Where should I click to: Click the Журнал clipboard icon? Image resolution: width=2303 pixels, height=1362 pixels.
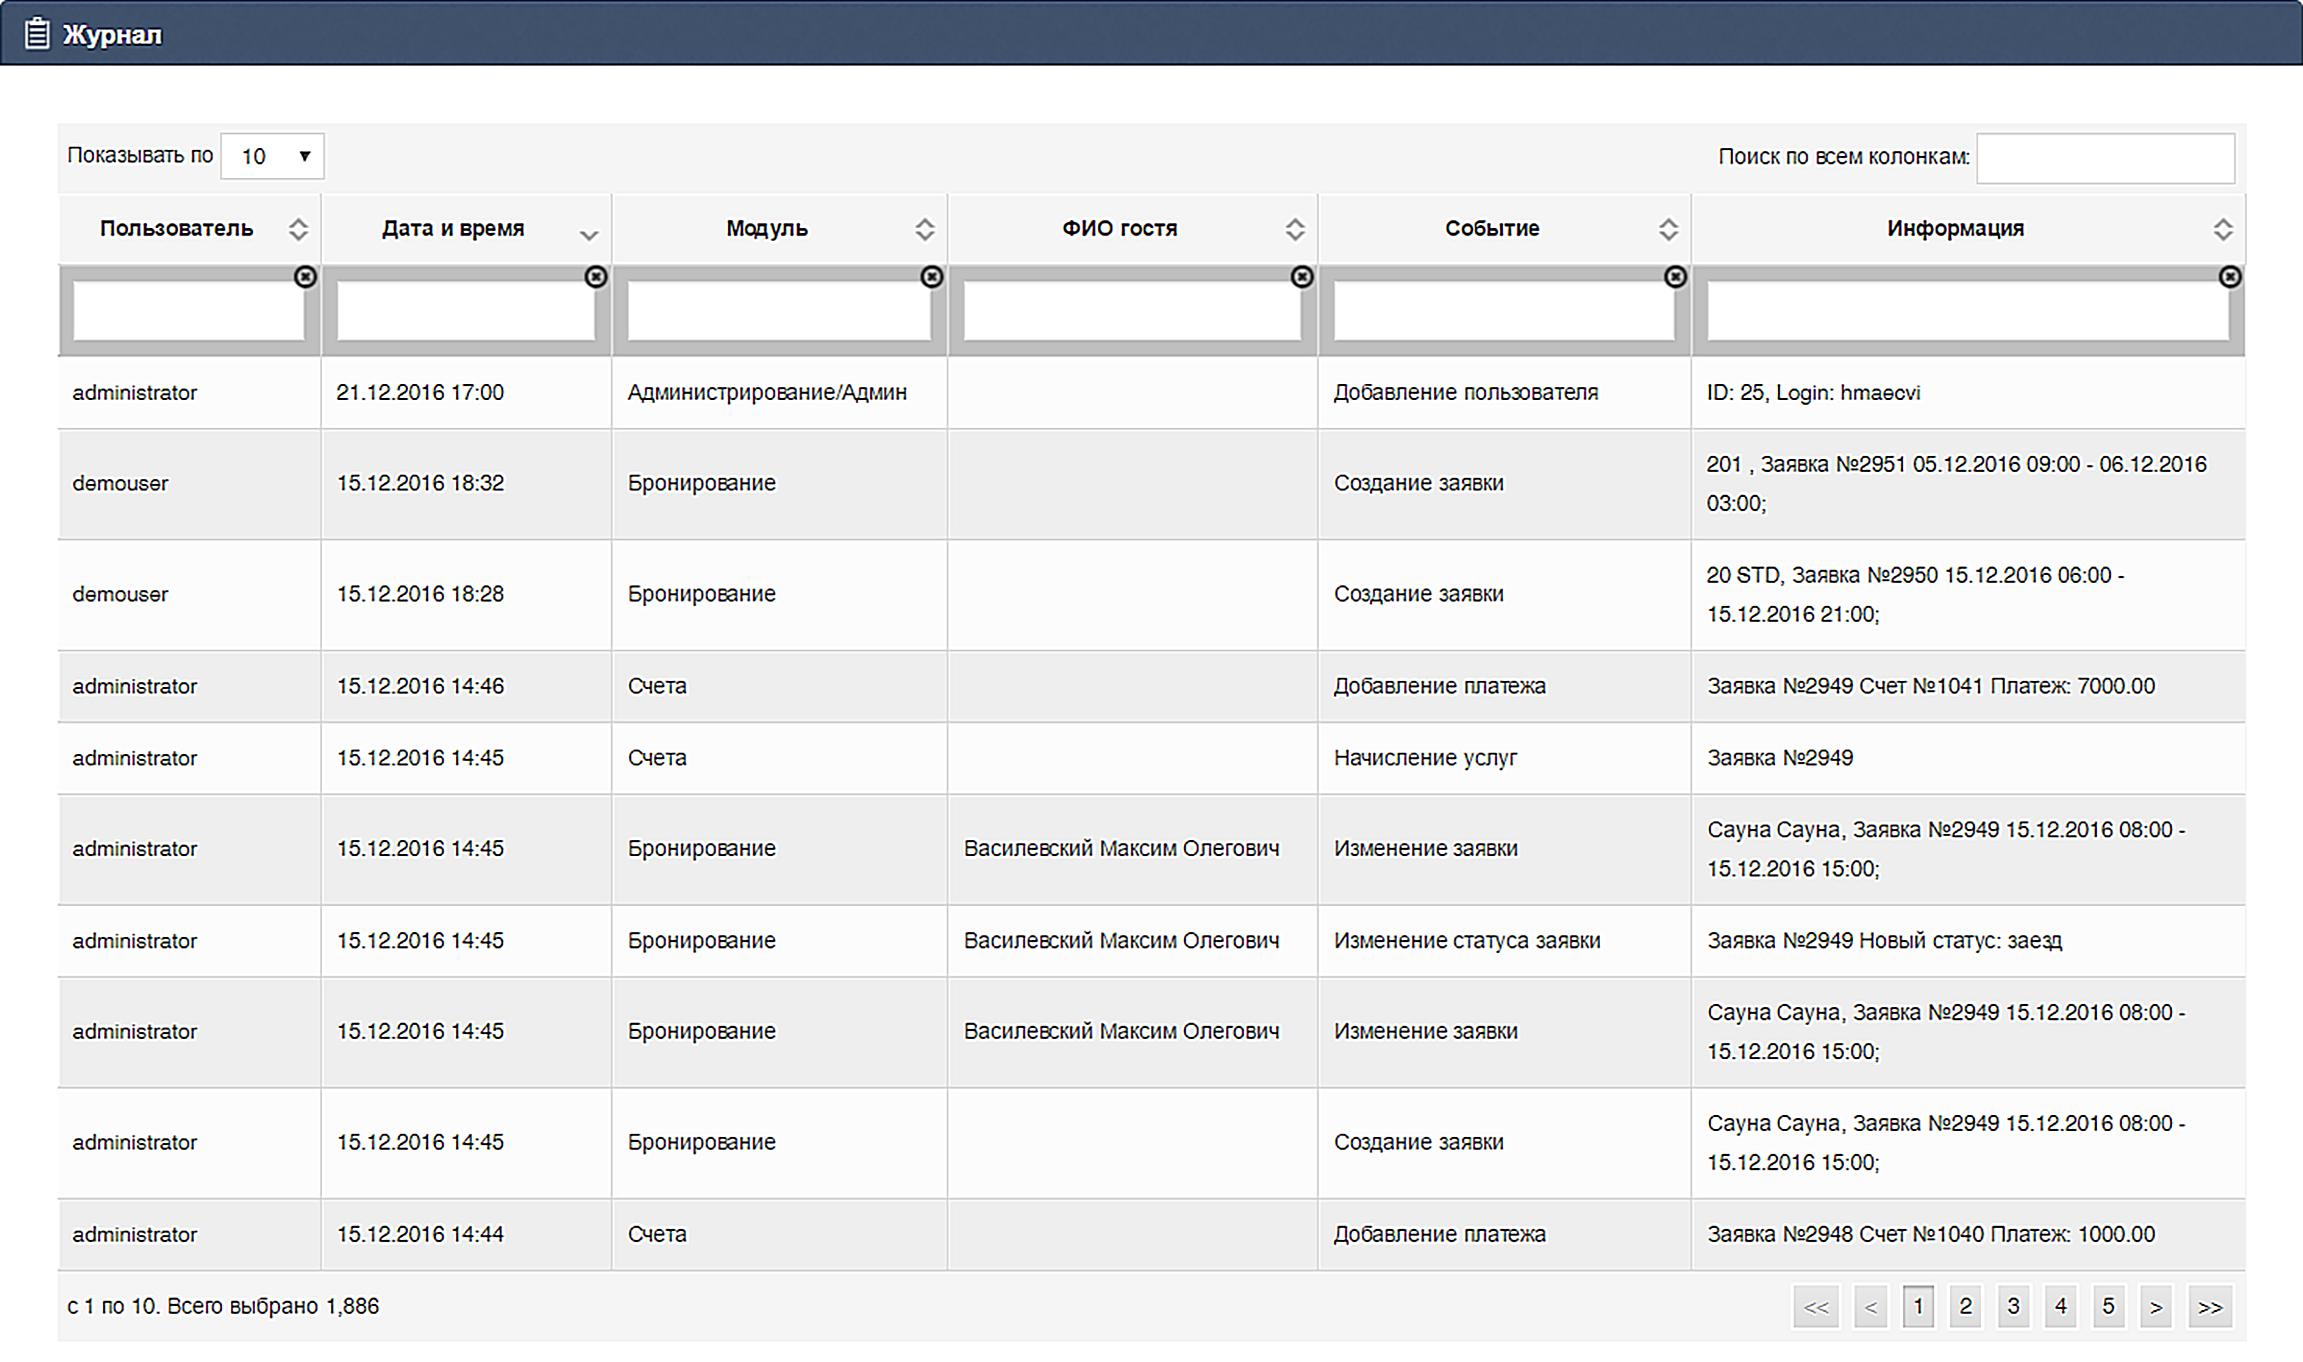click(37, 34)
